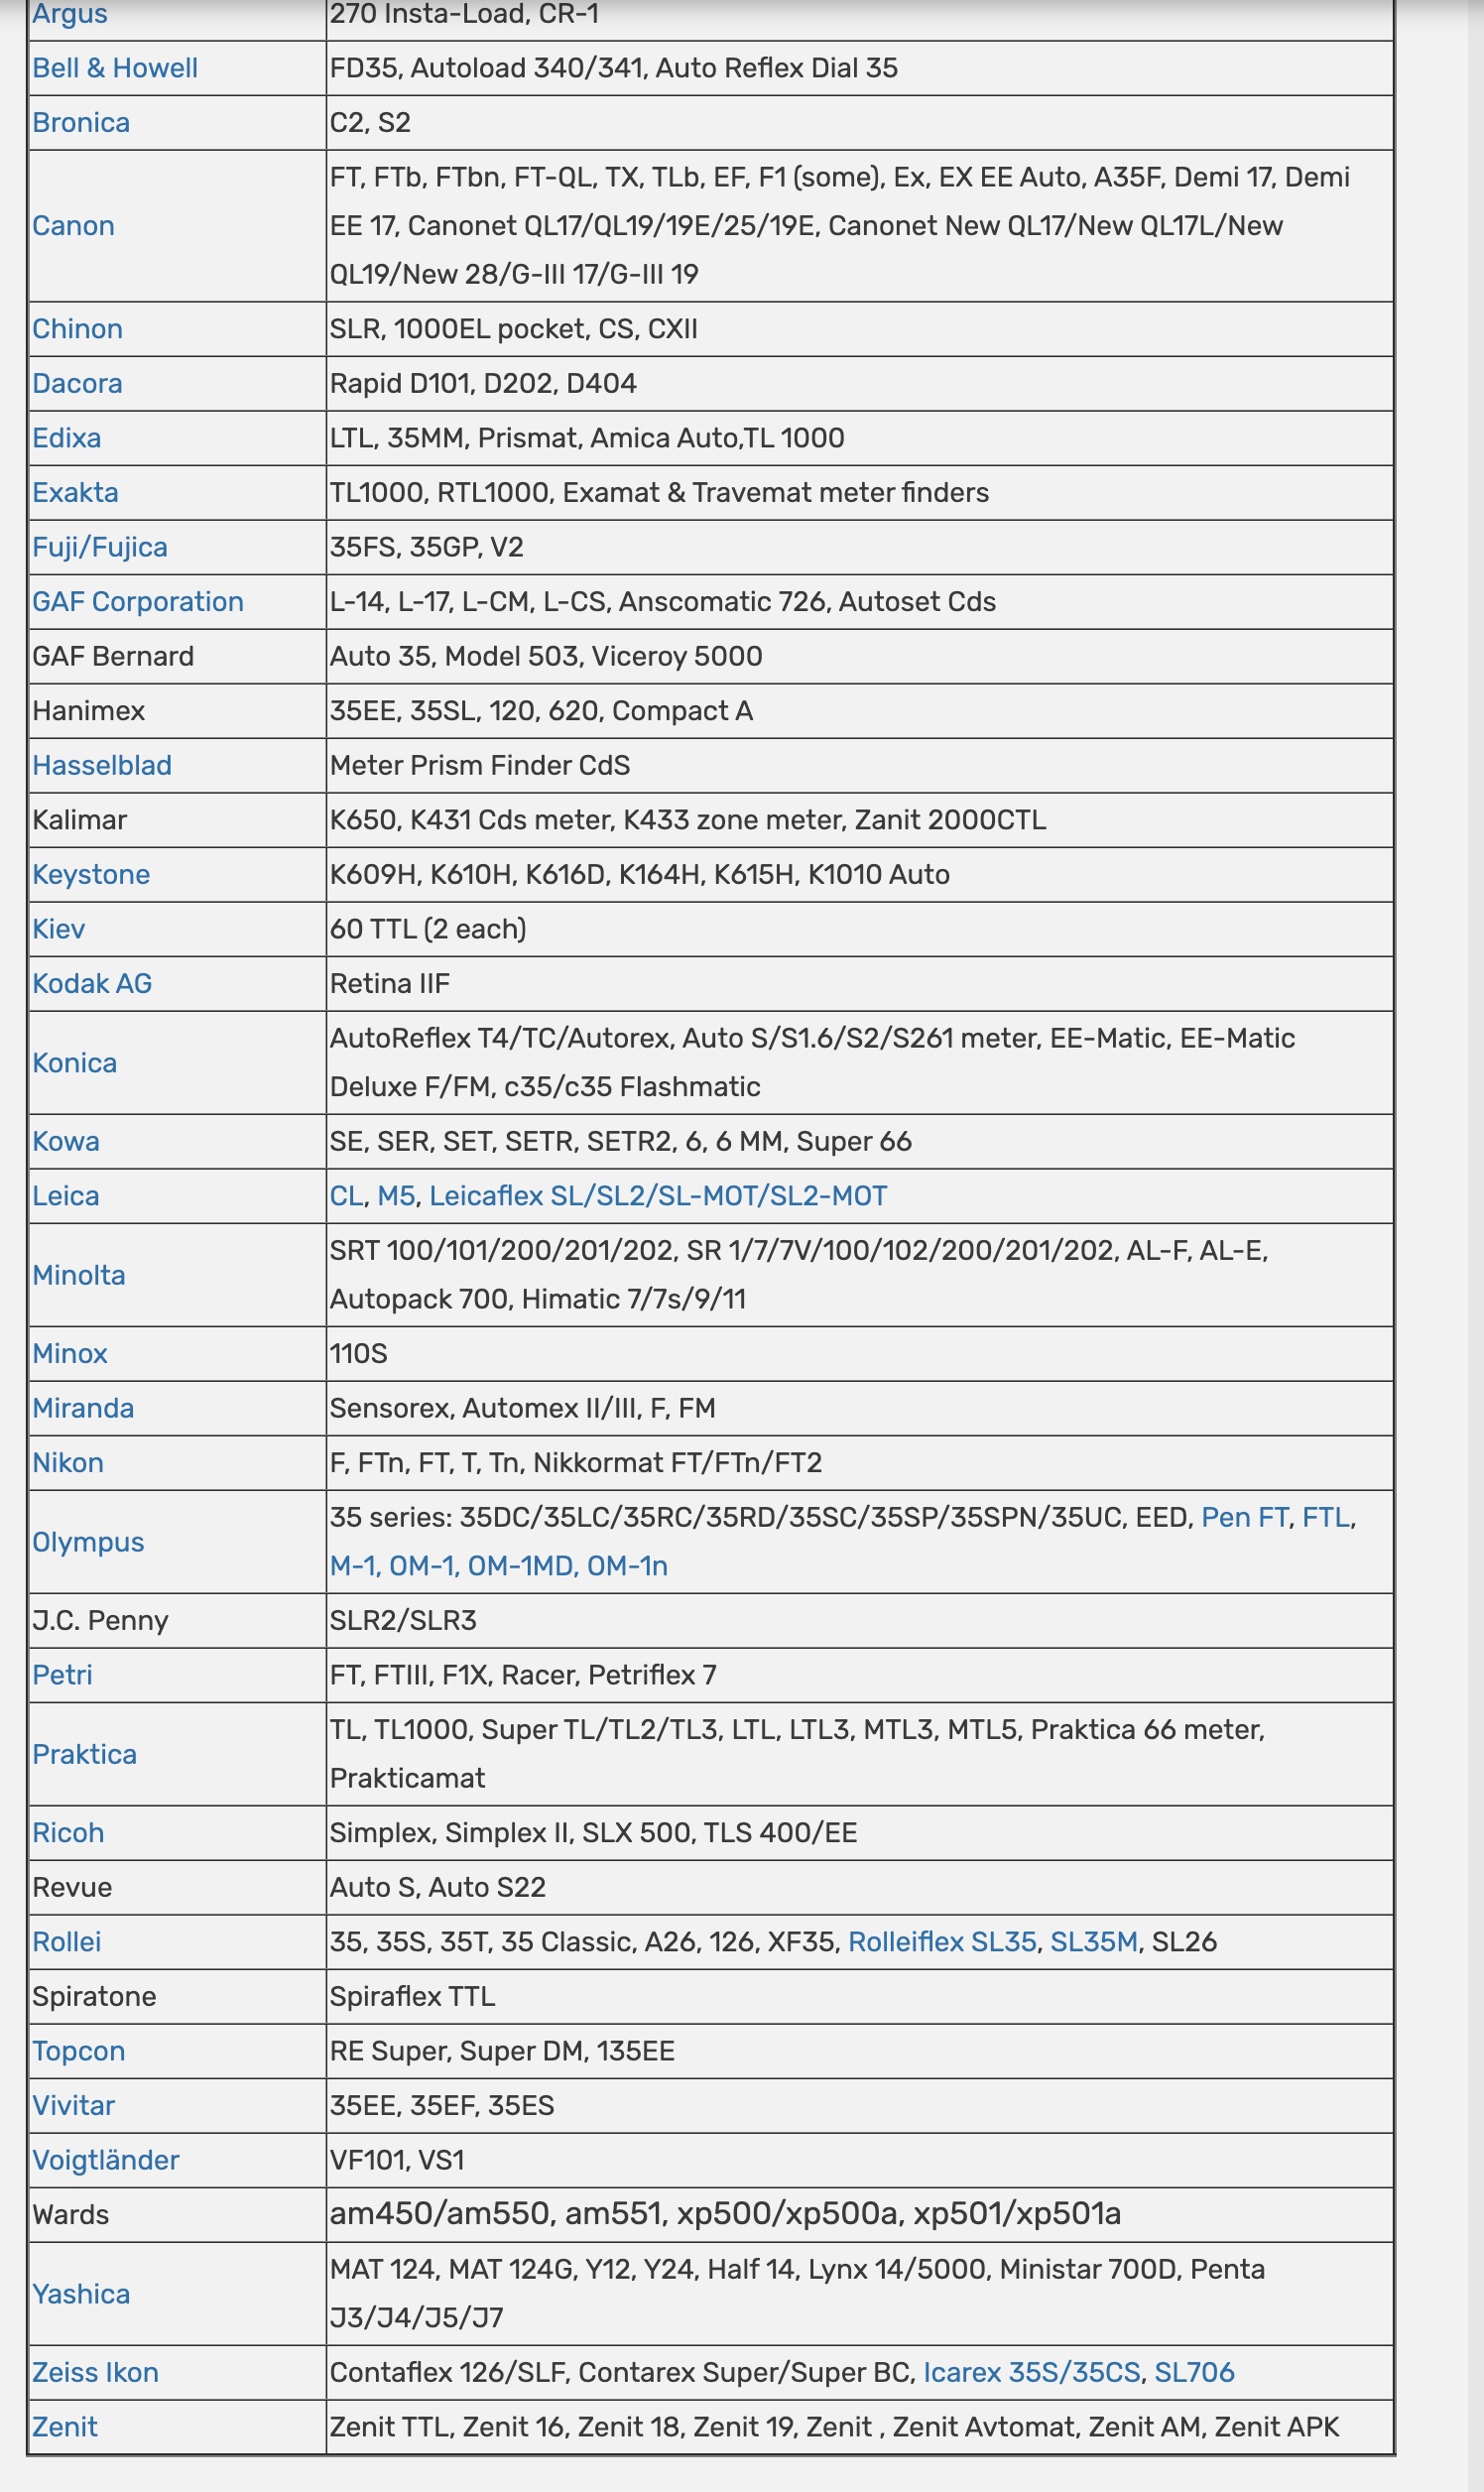The height and width of the screenshot is (2492, 1484).
Task: Open the Canon brand link
Action: (73, 226)
